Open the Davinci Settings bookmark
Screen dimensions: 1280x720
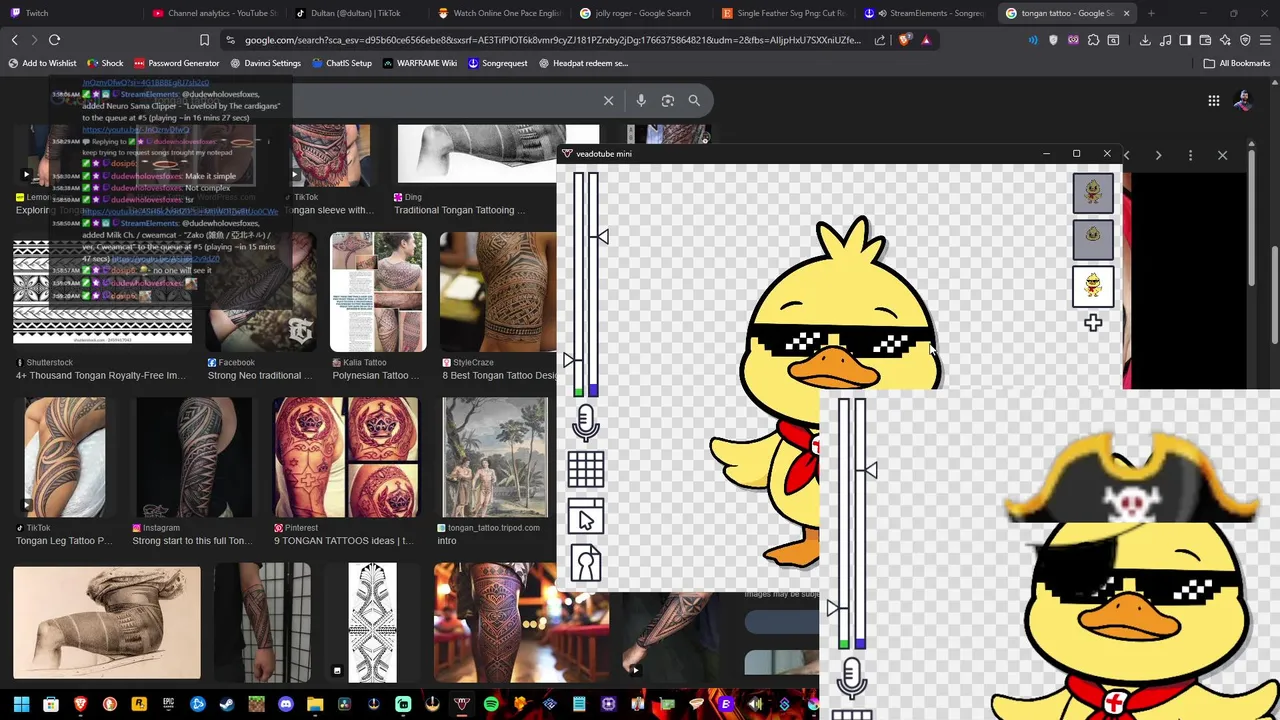pyautogui.click(x=265, y=63)
